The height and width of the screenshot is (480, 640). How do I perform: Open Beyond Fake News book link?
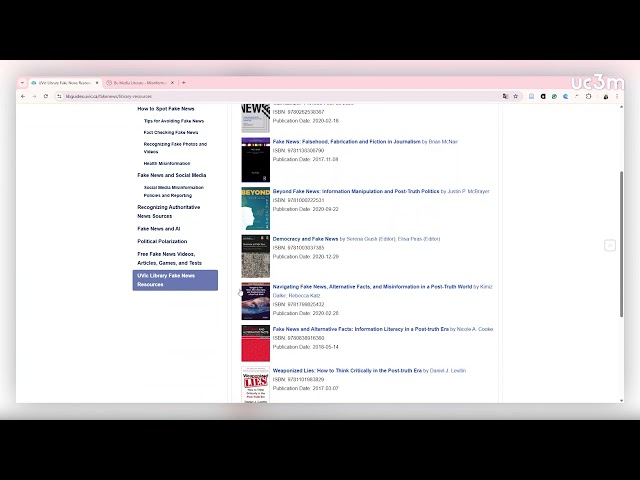click(356, 191)
